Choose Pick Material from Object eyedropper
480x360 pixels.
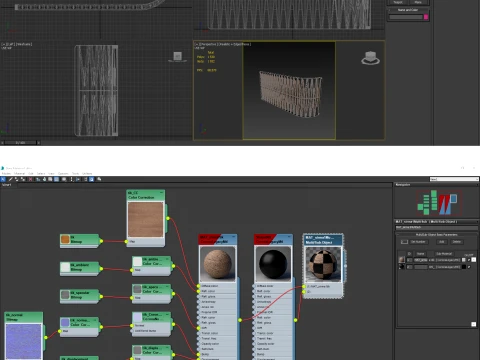pos(11,179)
